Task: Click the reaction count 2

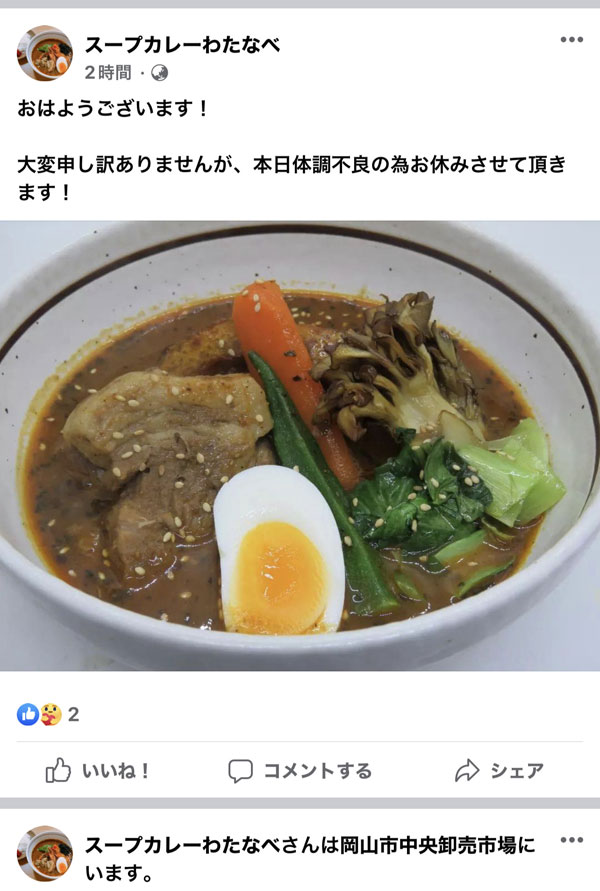Action: (x=73, y=714)
